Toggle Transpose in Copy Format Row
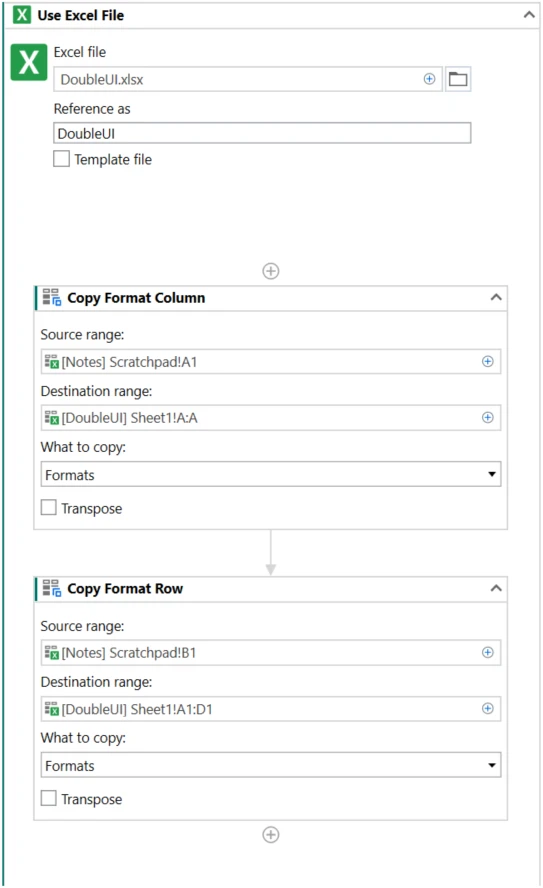 click(x=49, y=799)
